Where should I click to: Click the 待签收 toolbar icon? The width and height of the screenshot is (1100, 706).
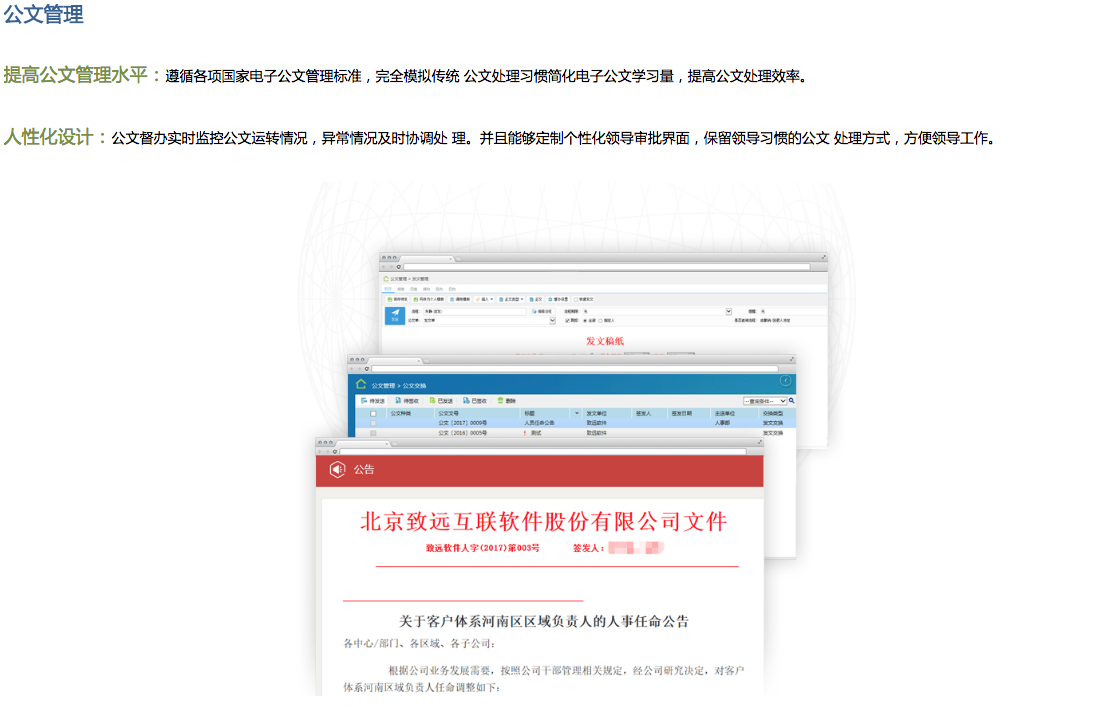(x=398, y=400)
